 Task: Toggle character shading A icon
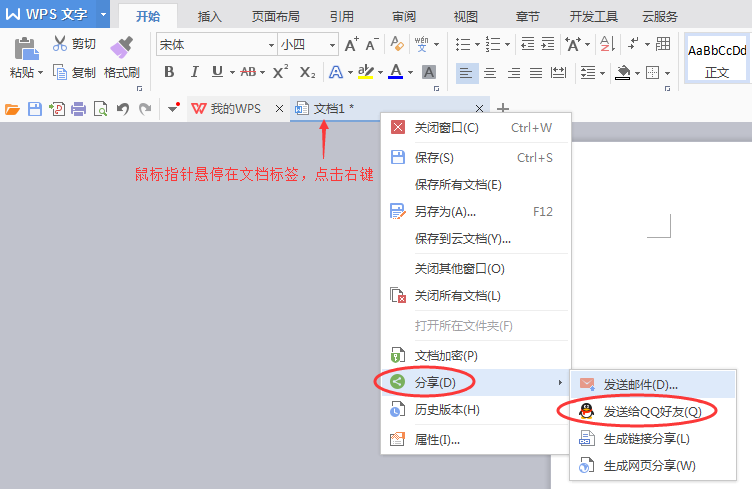[x=429, y=72]
